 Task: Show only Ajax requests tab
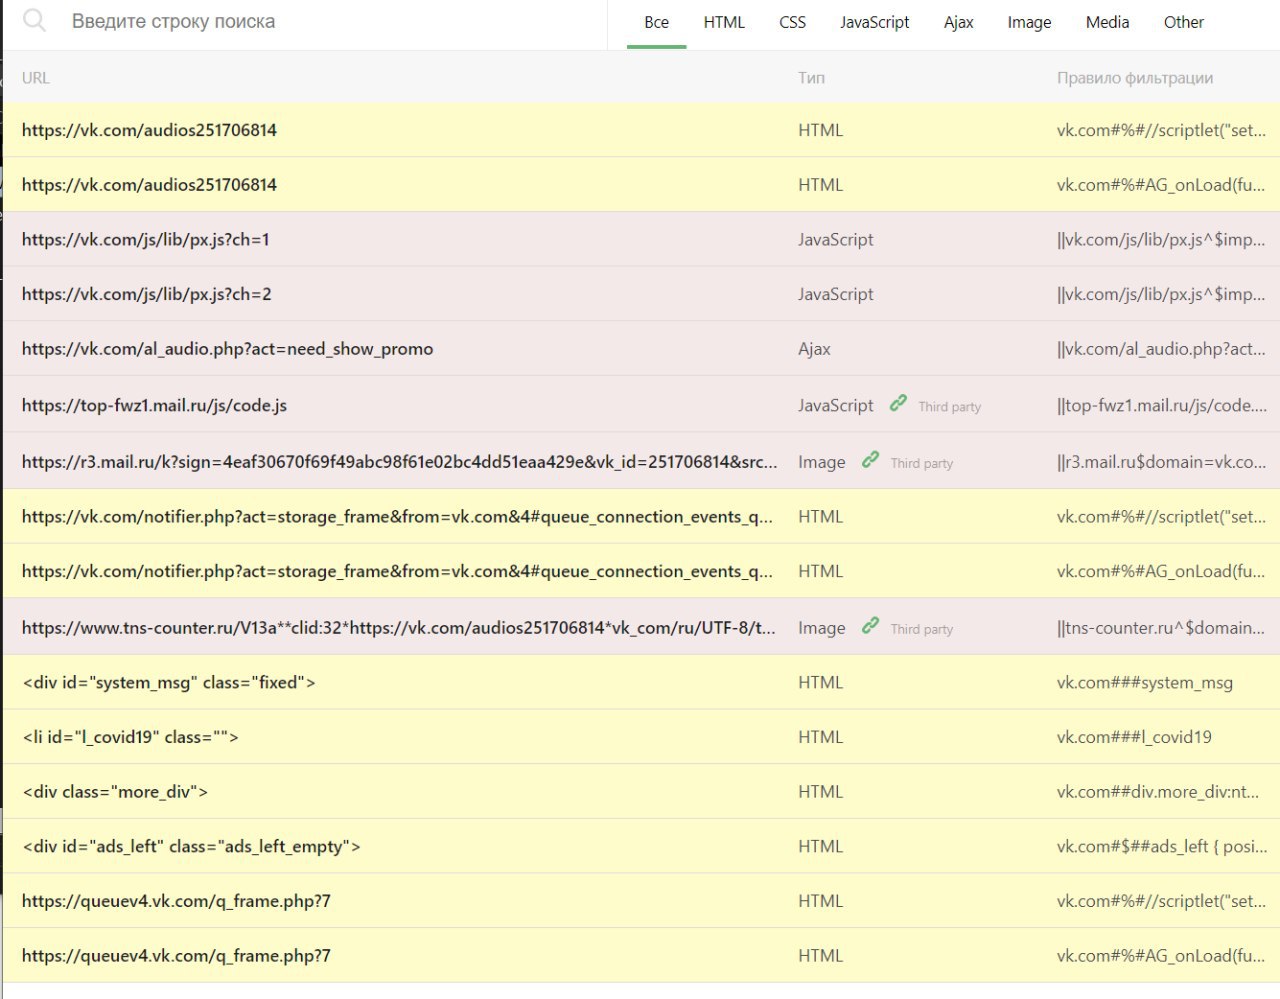[x=958, y=22]
